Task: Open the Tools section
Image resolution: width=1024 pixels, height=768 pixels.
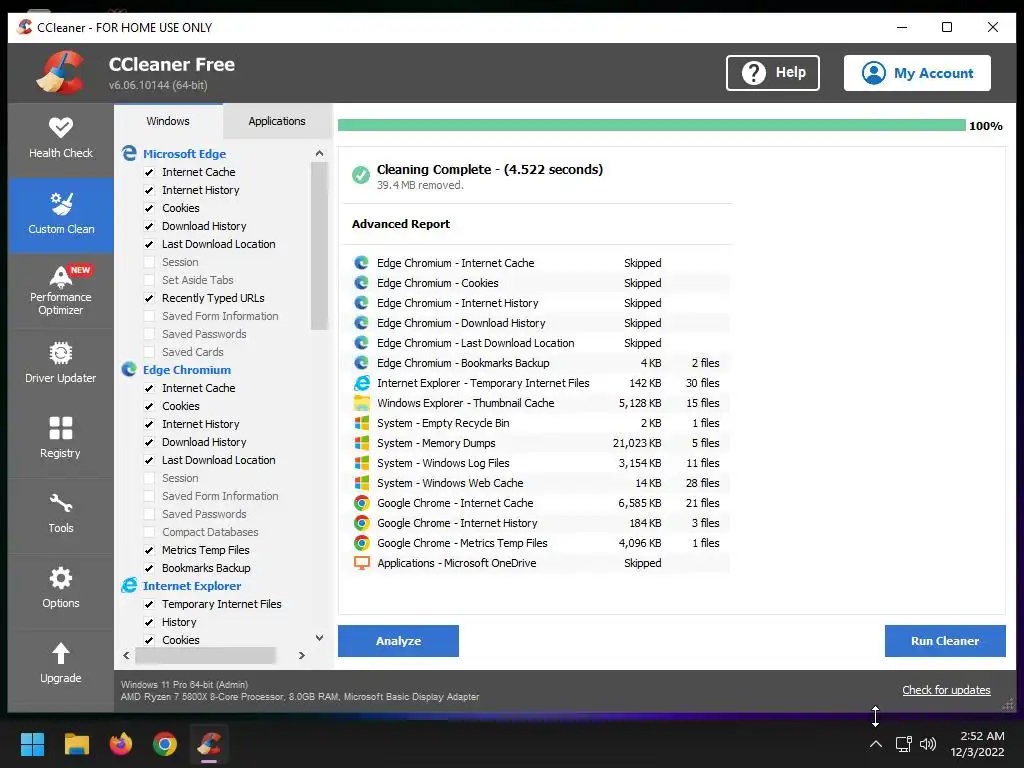Action: pos(61,514)
